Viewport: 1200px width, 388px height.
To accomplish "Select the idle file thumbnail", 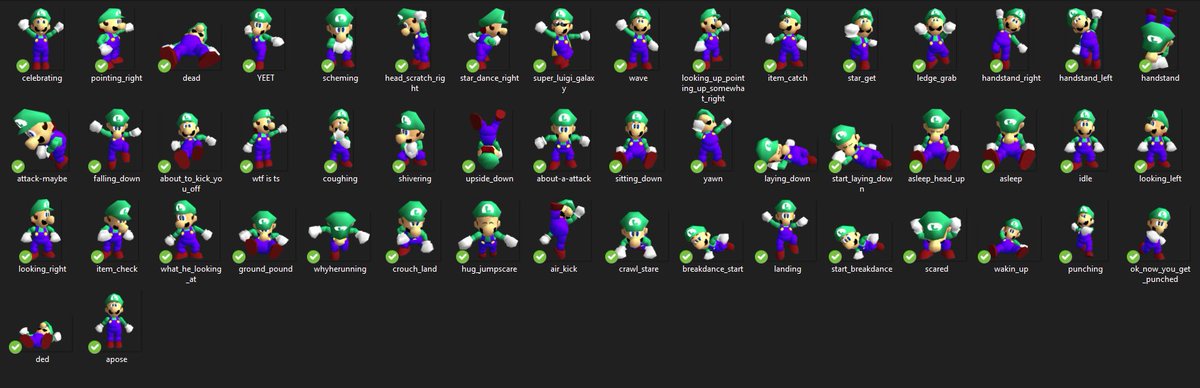I will click(x=1085, y=139).
